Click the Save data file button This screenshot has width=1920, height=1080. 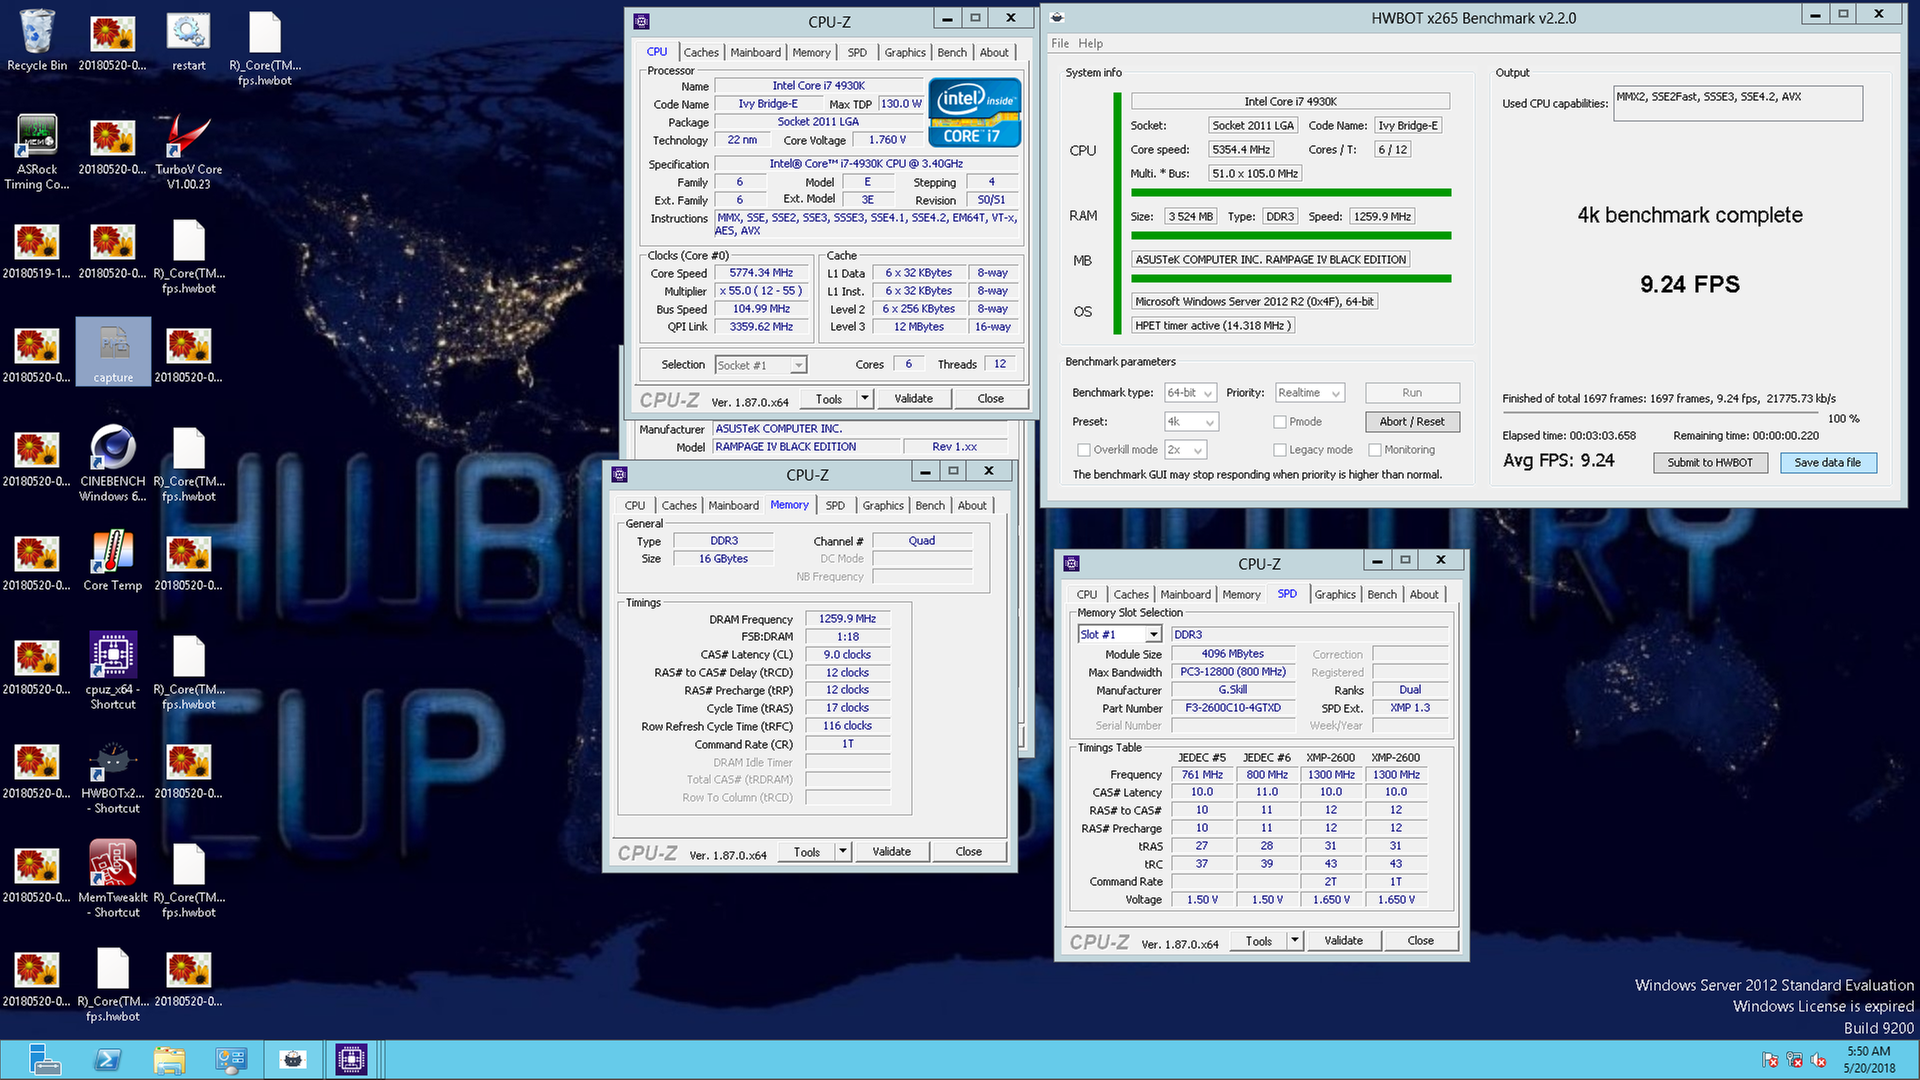click(1827, 462)
